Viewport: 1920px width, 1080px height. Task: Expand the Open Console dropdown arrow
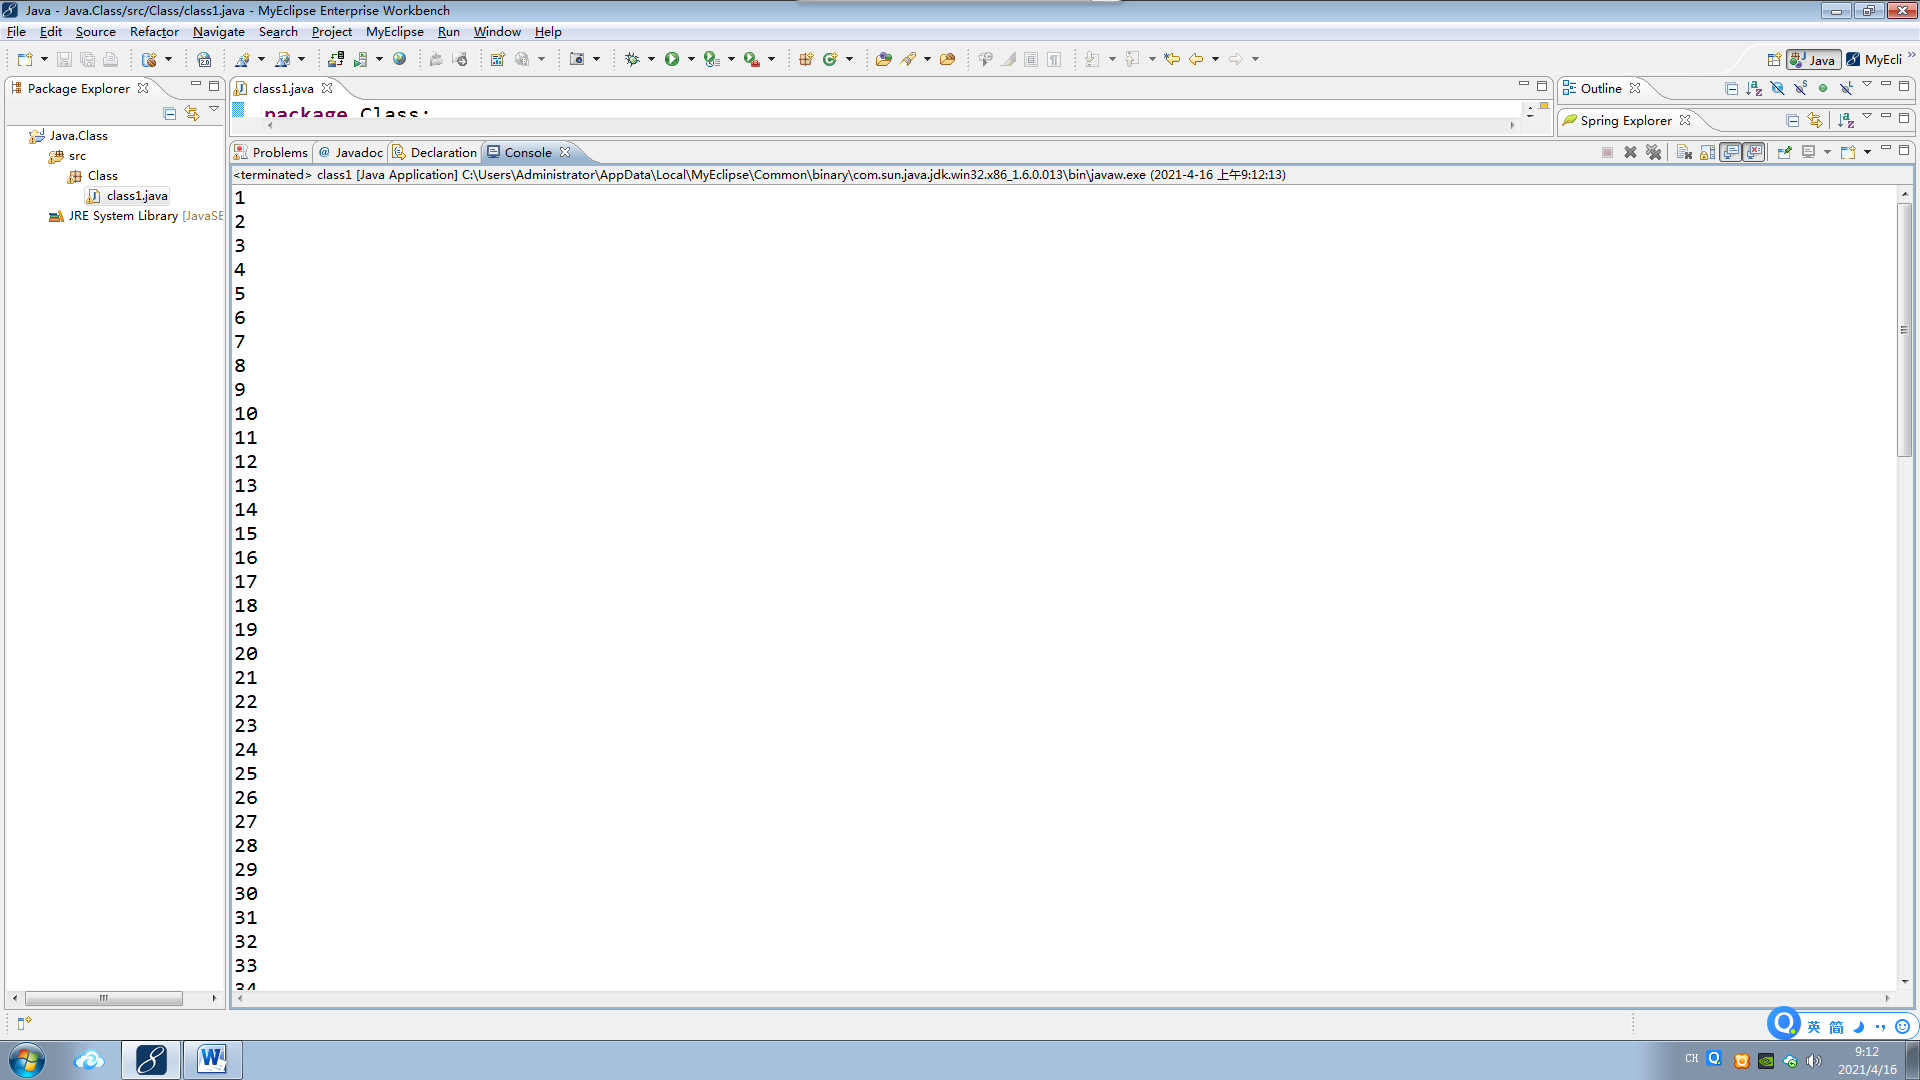1867,152
